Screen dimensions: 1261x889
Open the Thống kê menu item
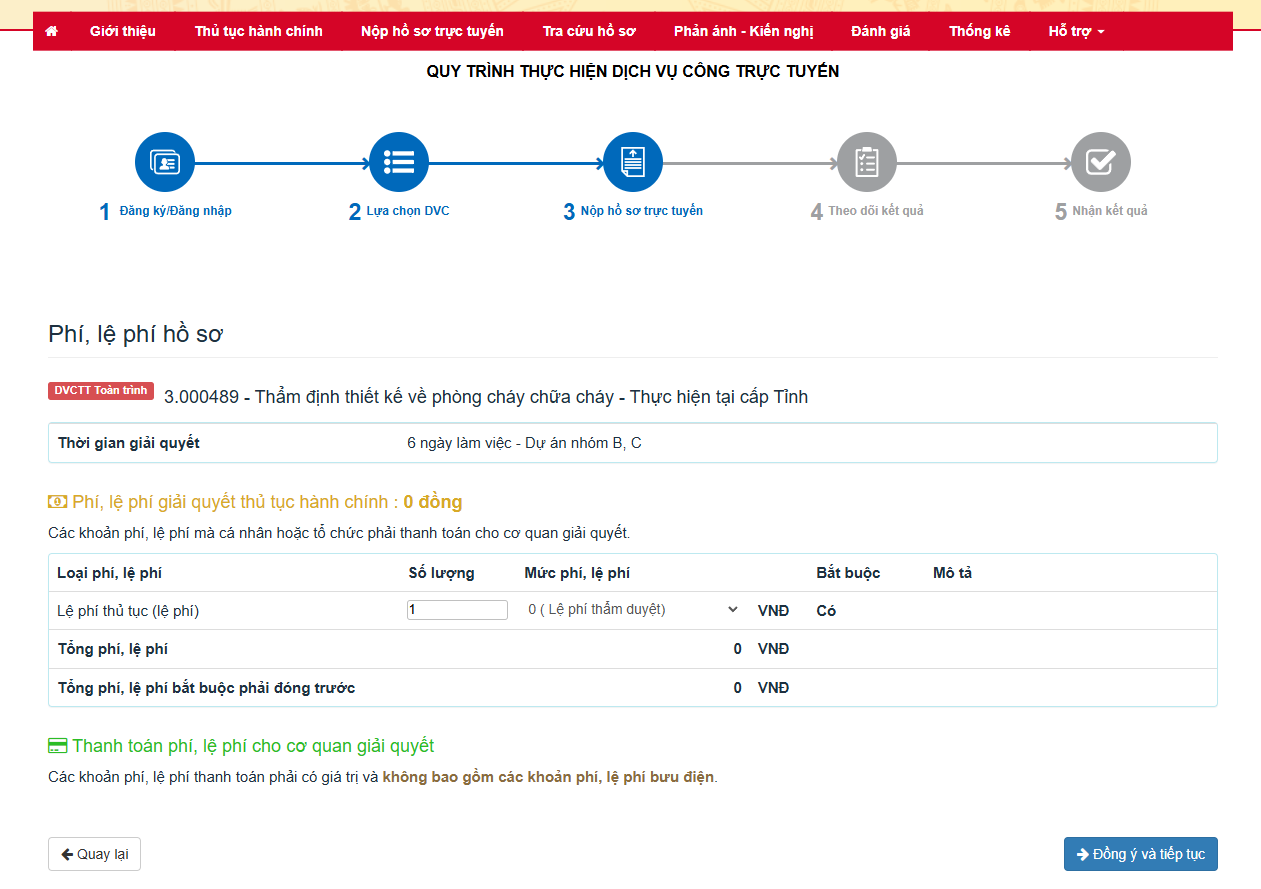point(979,31)
